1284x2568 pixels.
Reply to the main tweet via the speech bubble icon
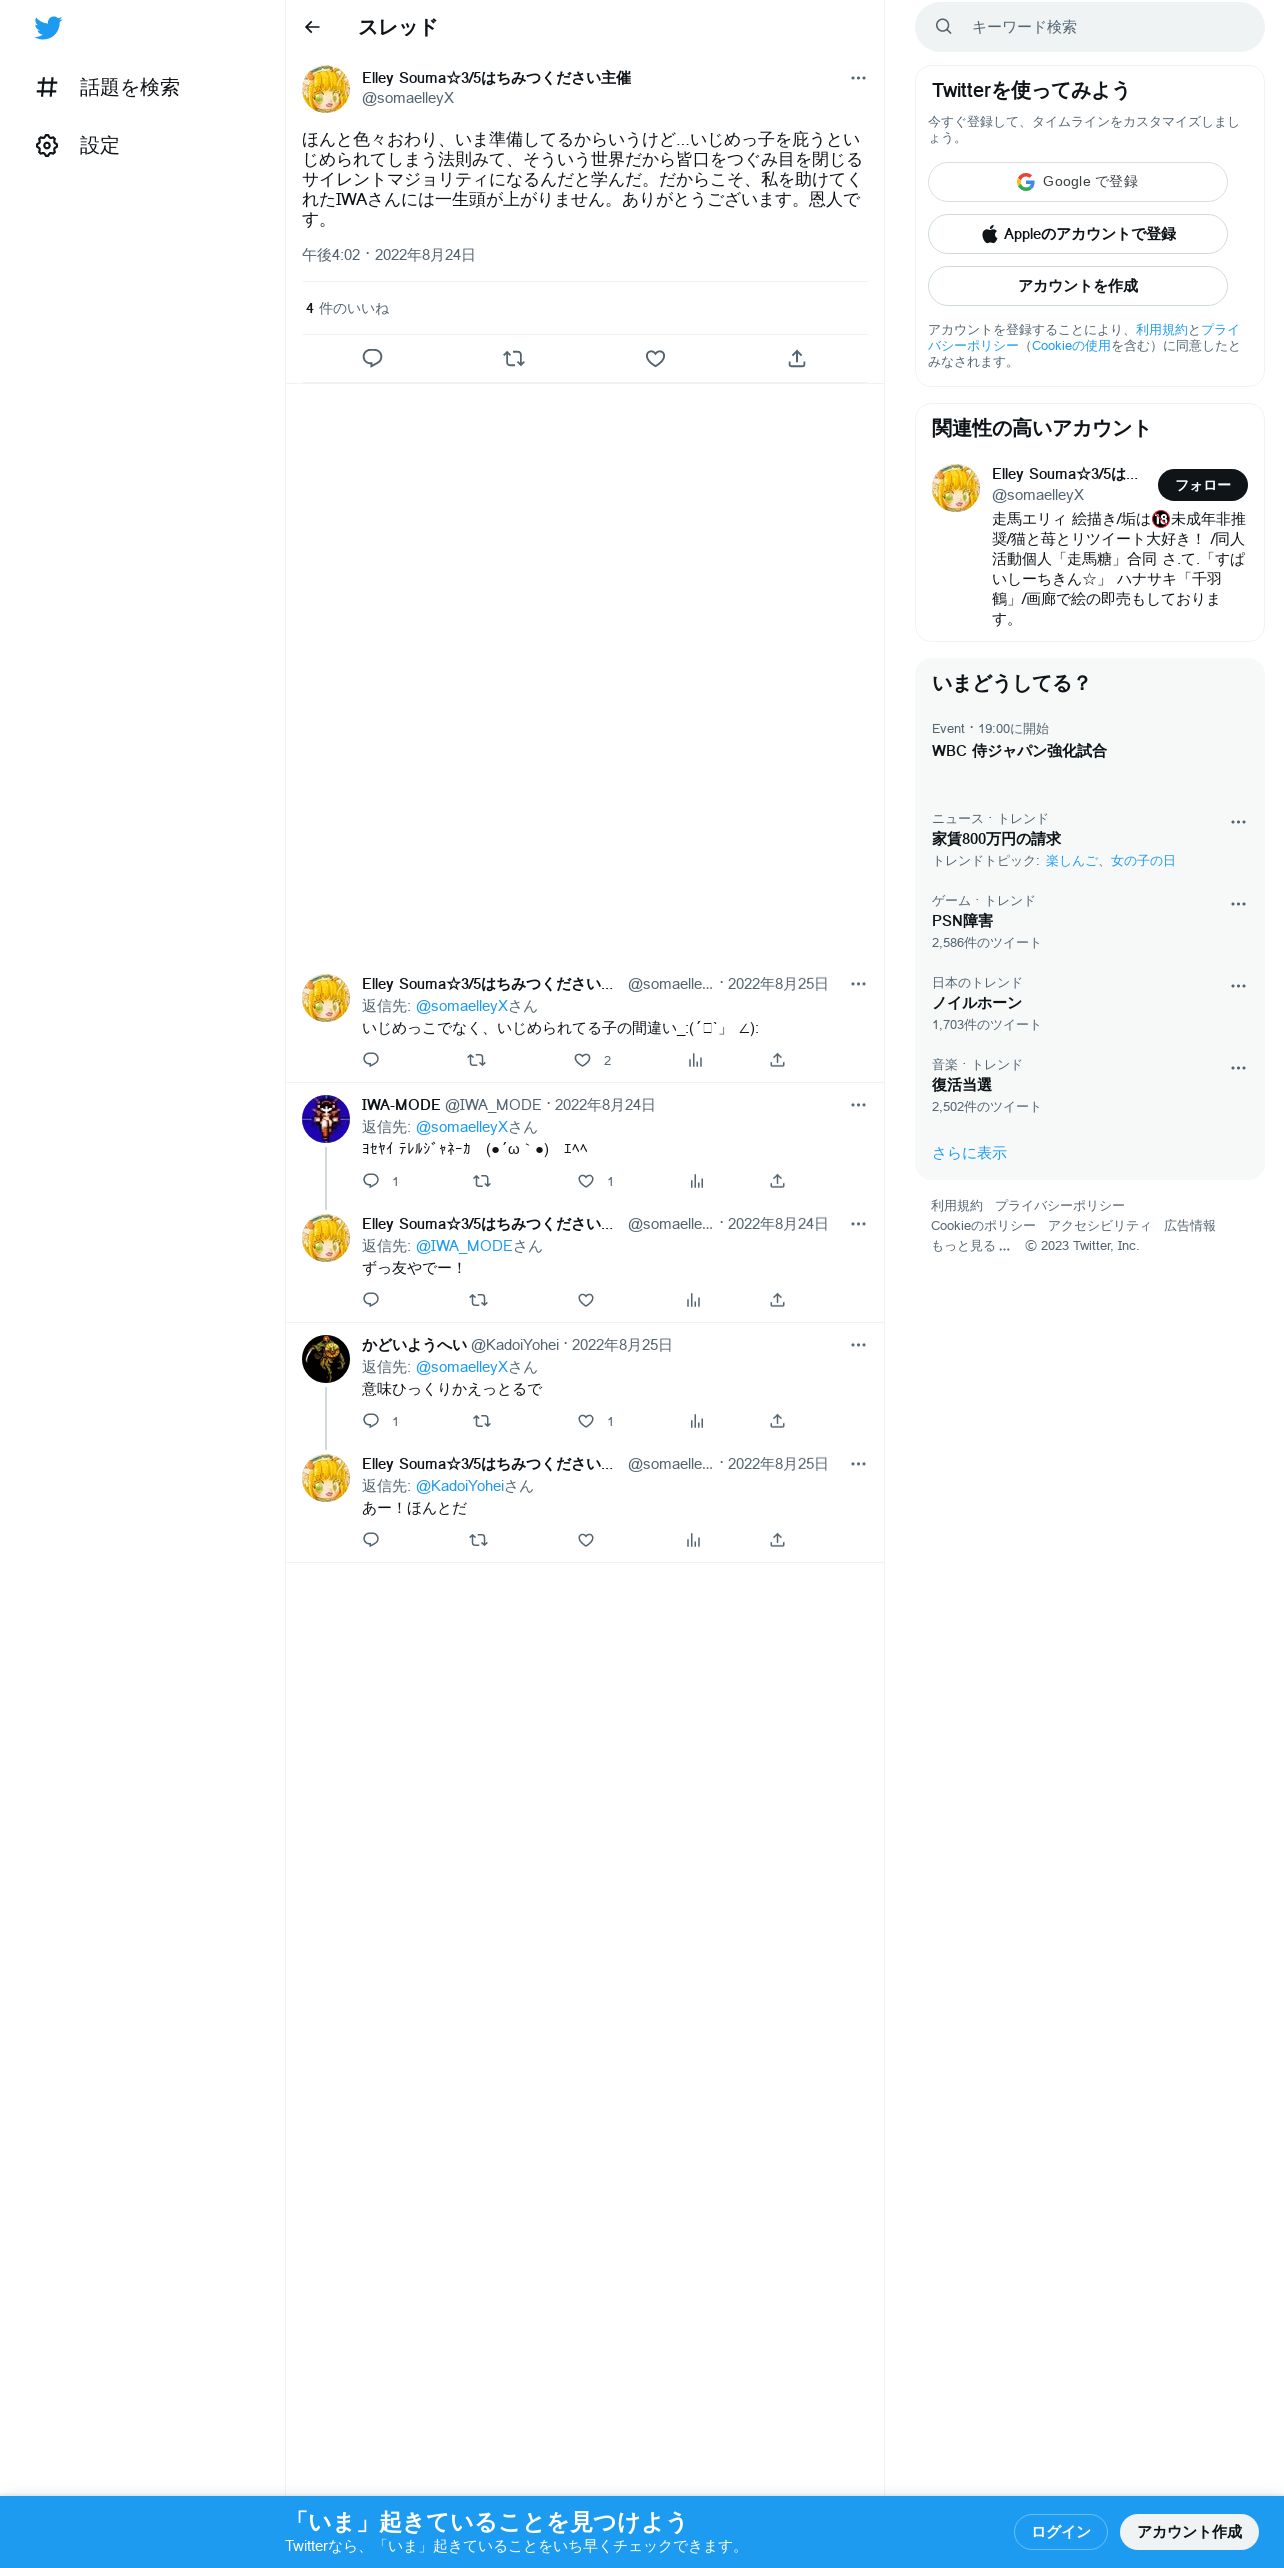tap(372, 358)
